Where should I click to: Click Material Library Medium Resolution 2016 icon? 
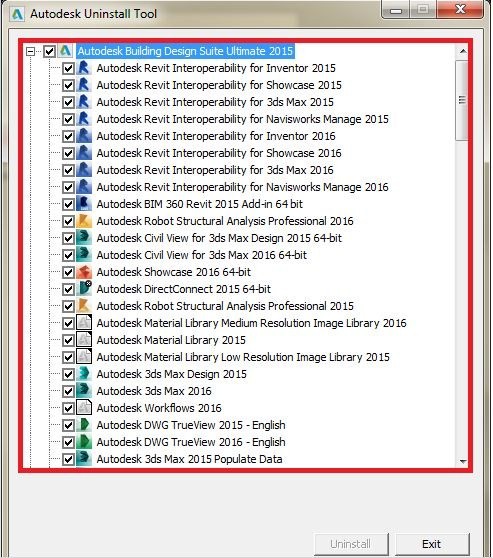pos(84,323)
